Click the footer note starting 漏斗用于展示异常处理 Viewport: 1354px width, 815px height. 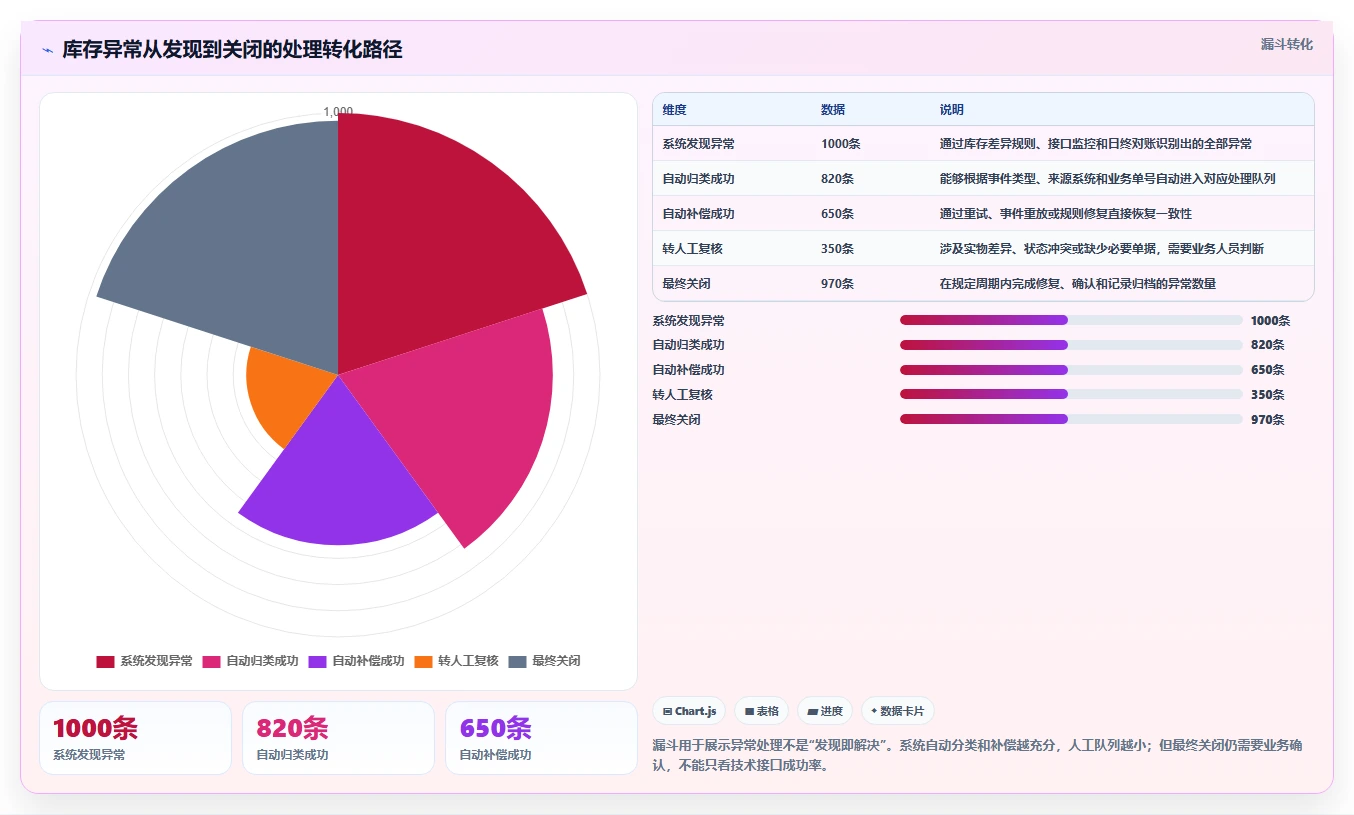coord(977,755)
